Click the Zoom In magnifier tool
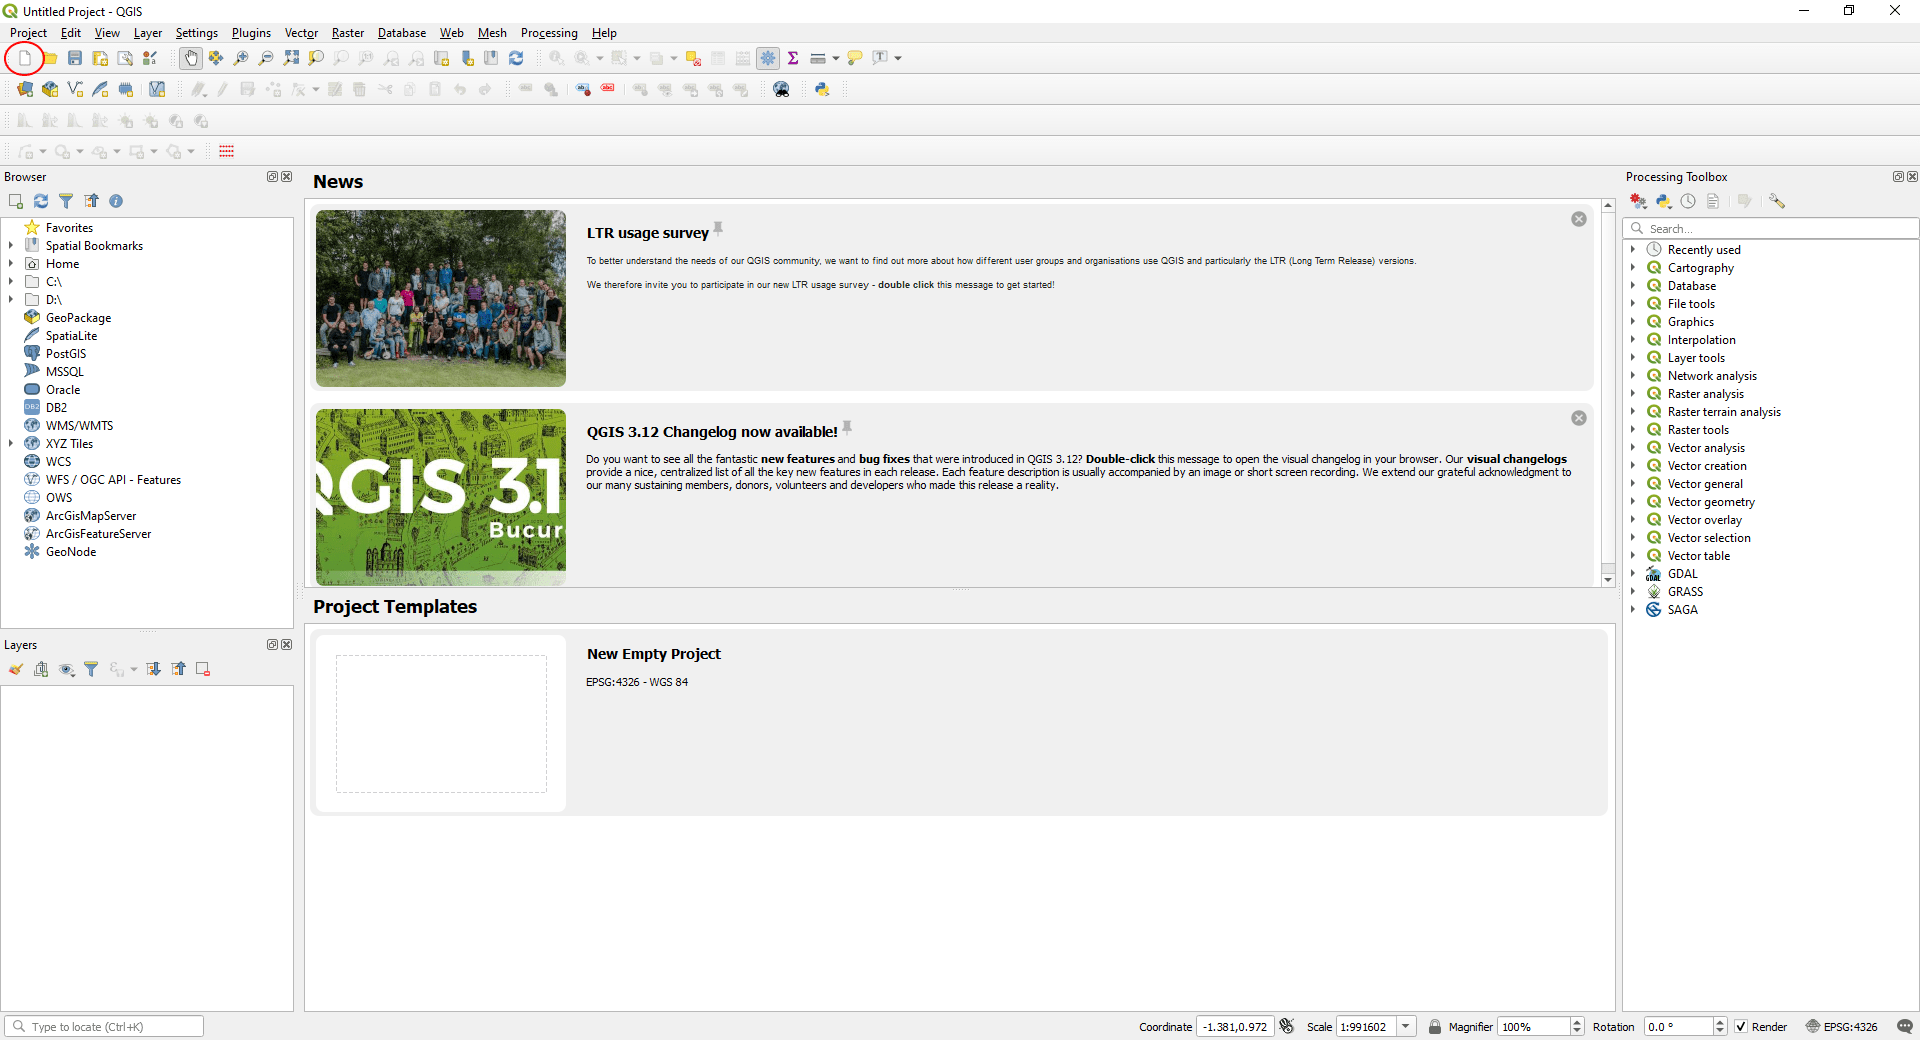The image size is (1920, 1040). (241, 58)
